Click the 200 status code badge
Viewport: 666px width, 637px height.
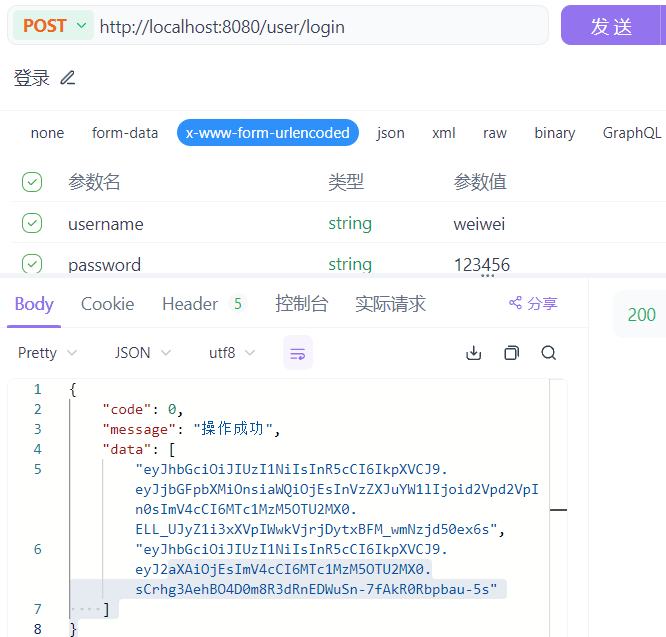click(641, 315)
